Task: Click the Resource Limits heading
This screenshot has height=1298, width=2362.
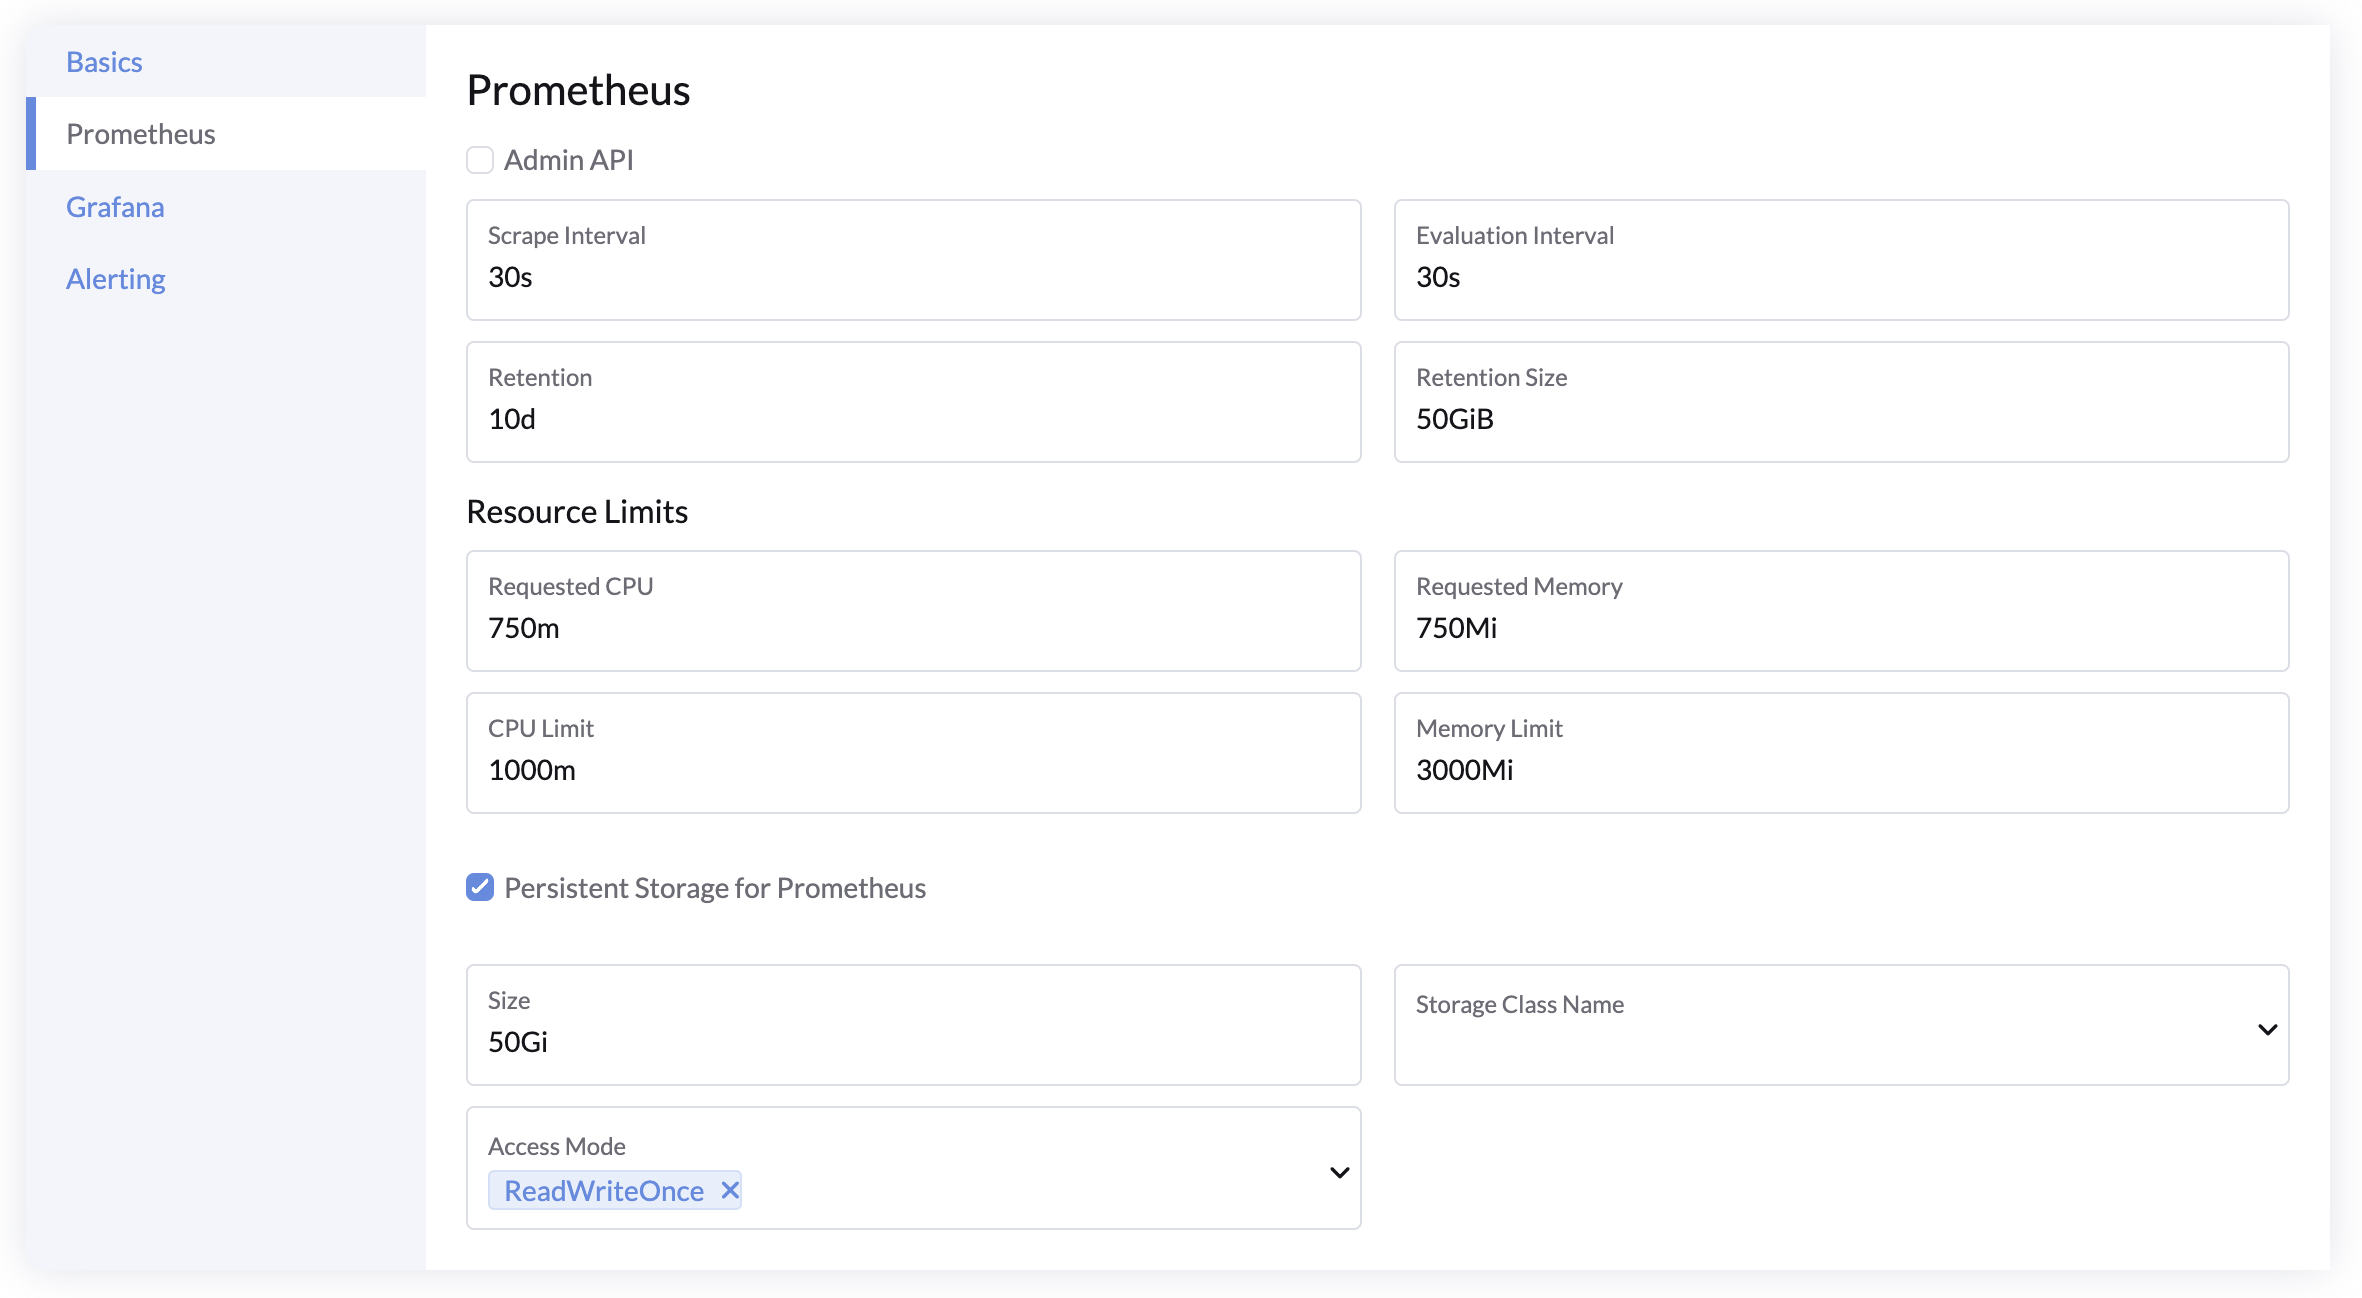Action: (x=577, y=512)
